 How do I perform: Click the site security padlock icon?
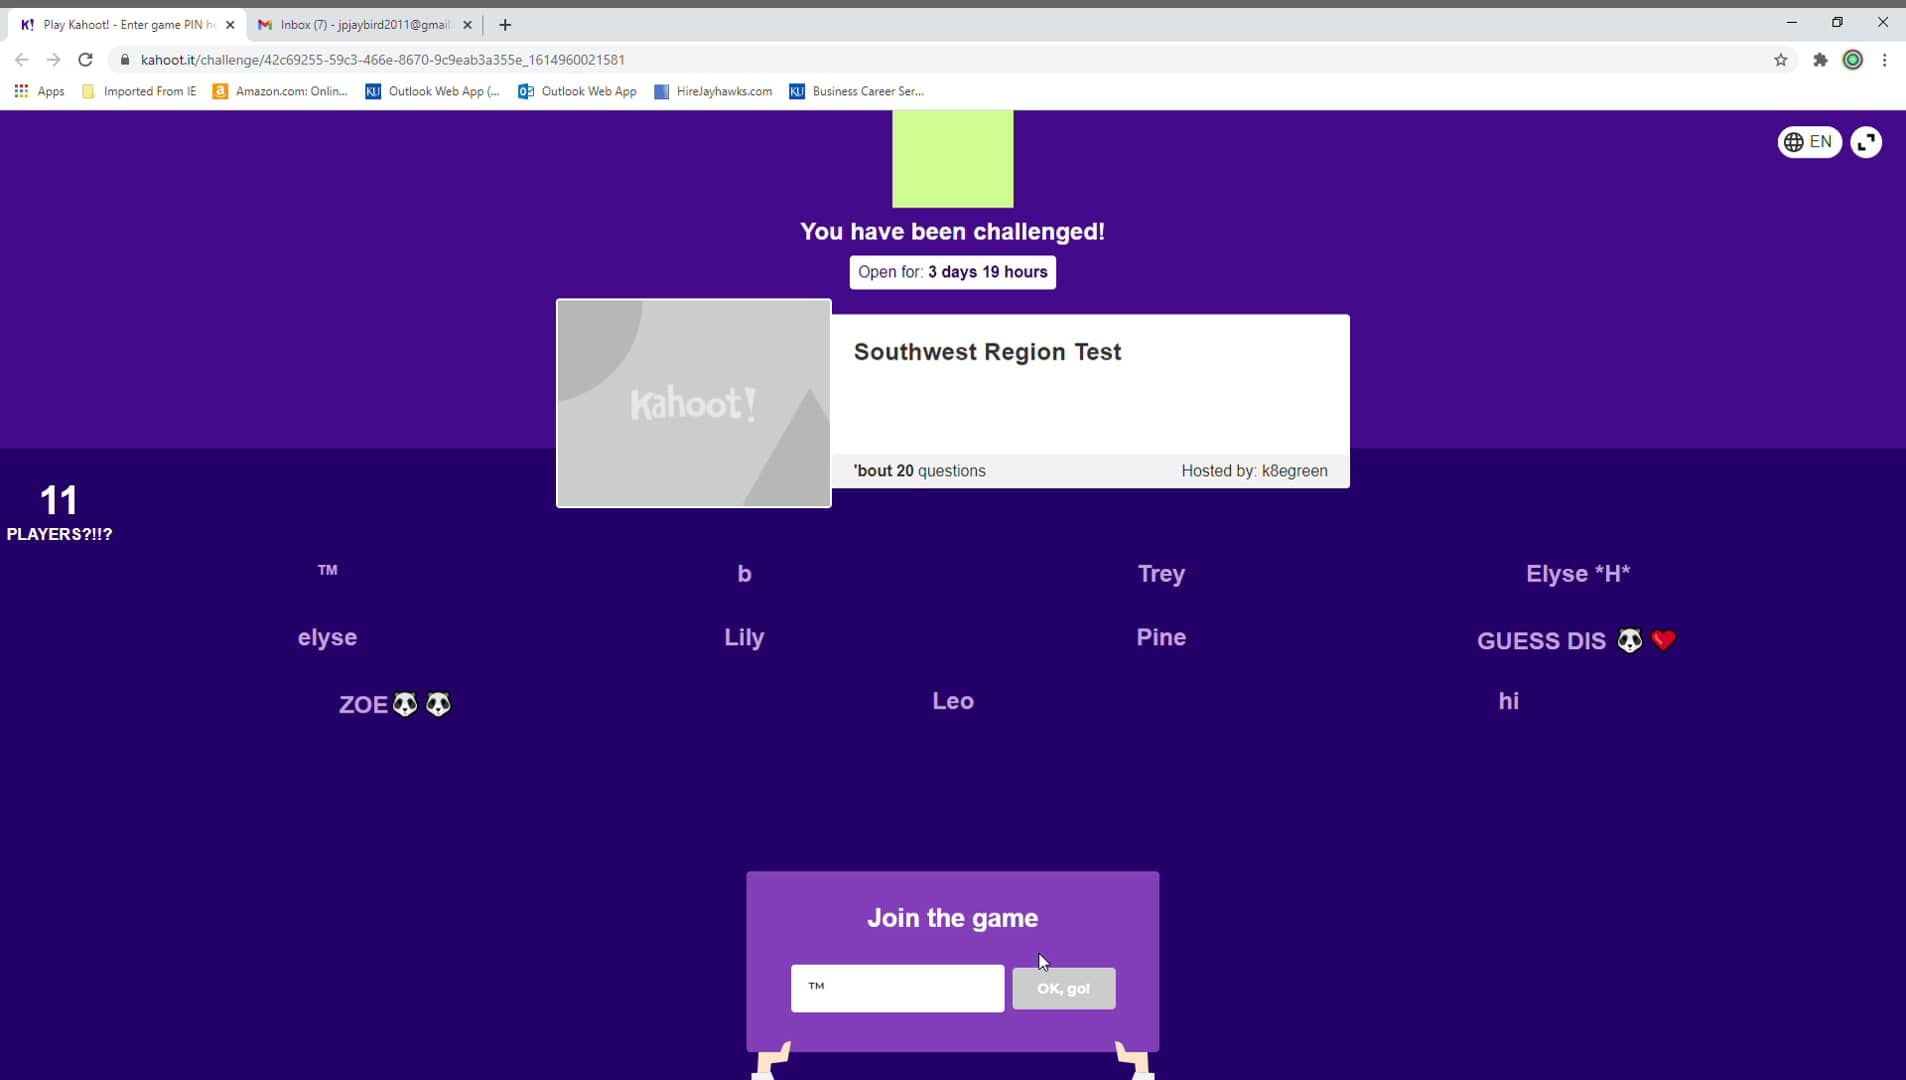point(125,60)
